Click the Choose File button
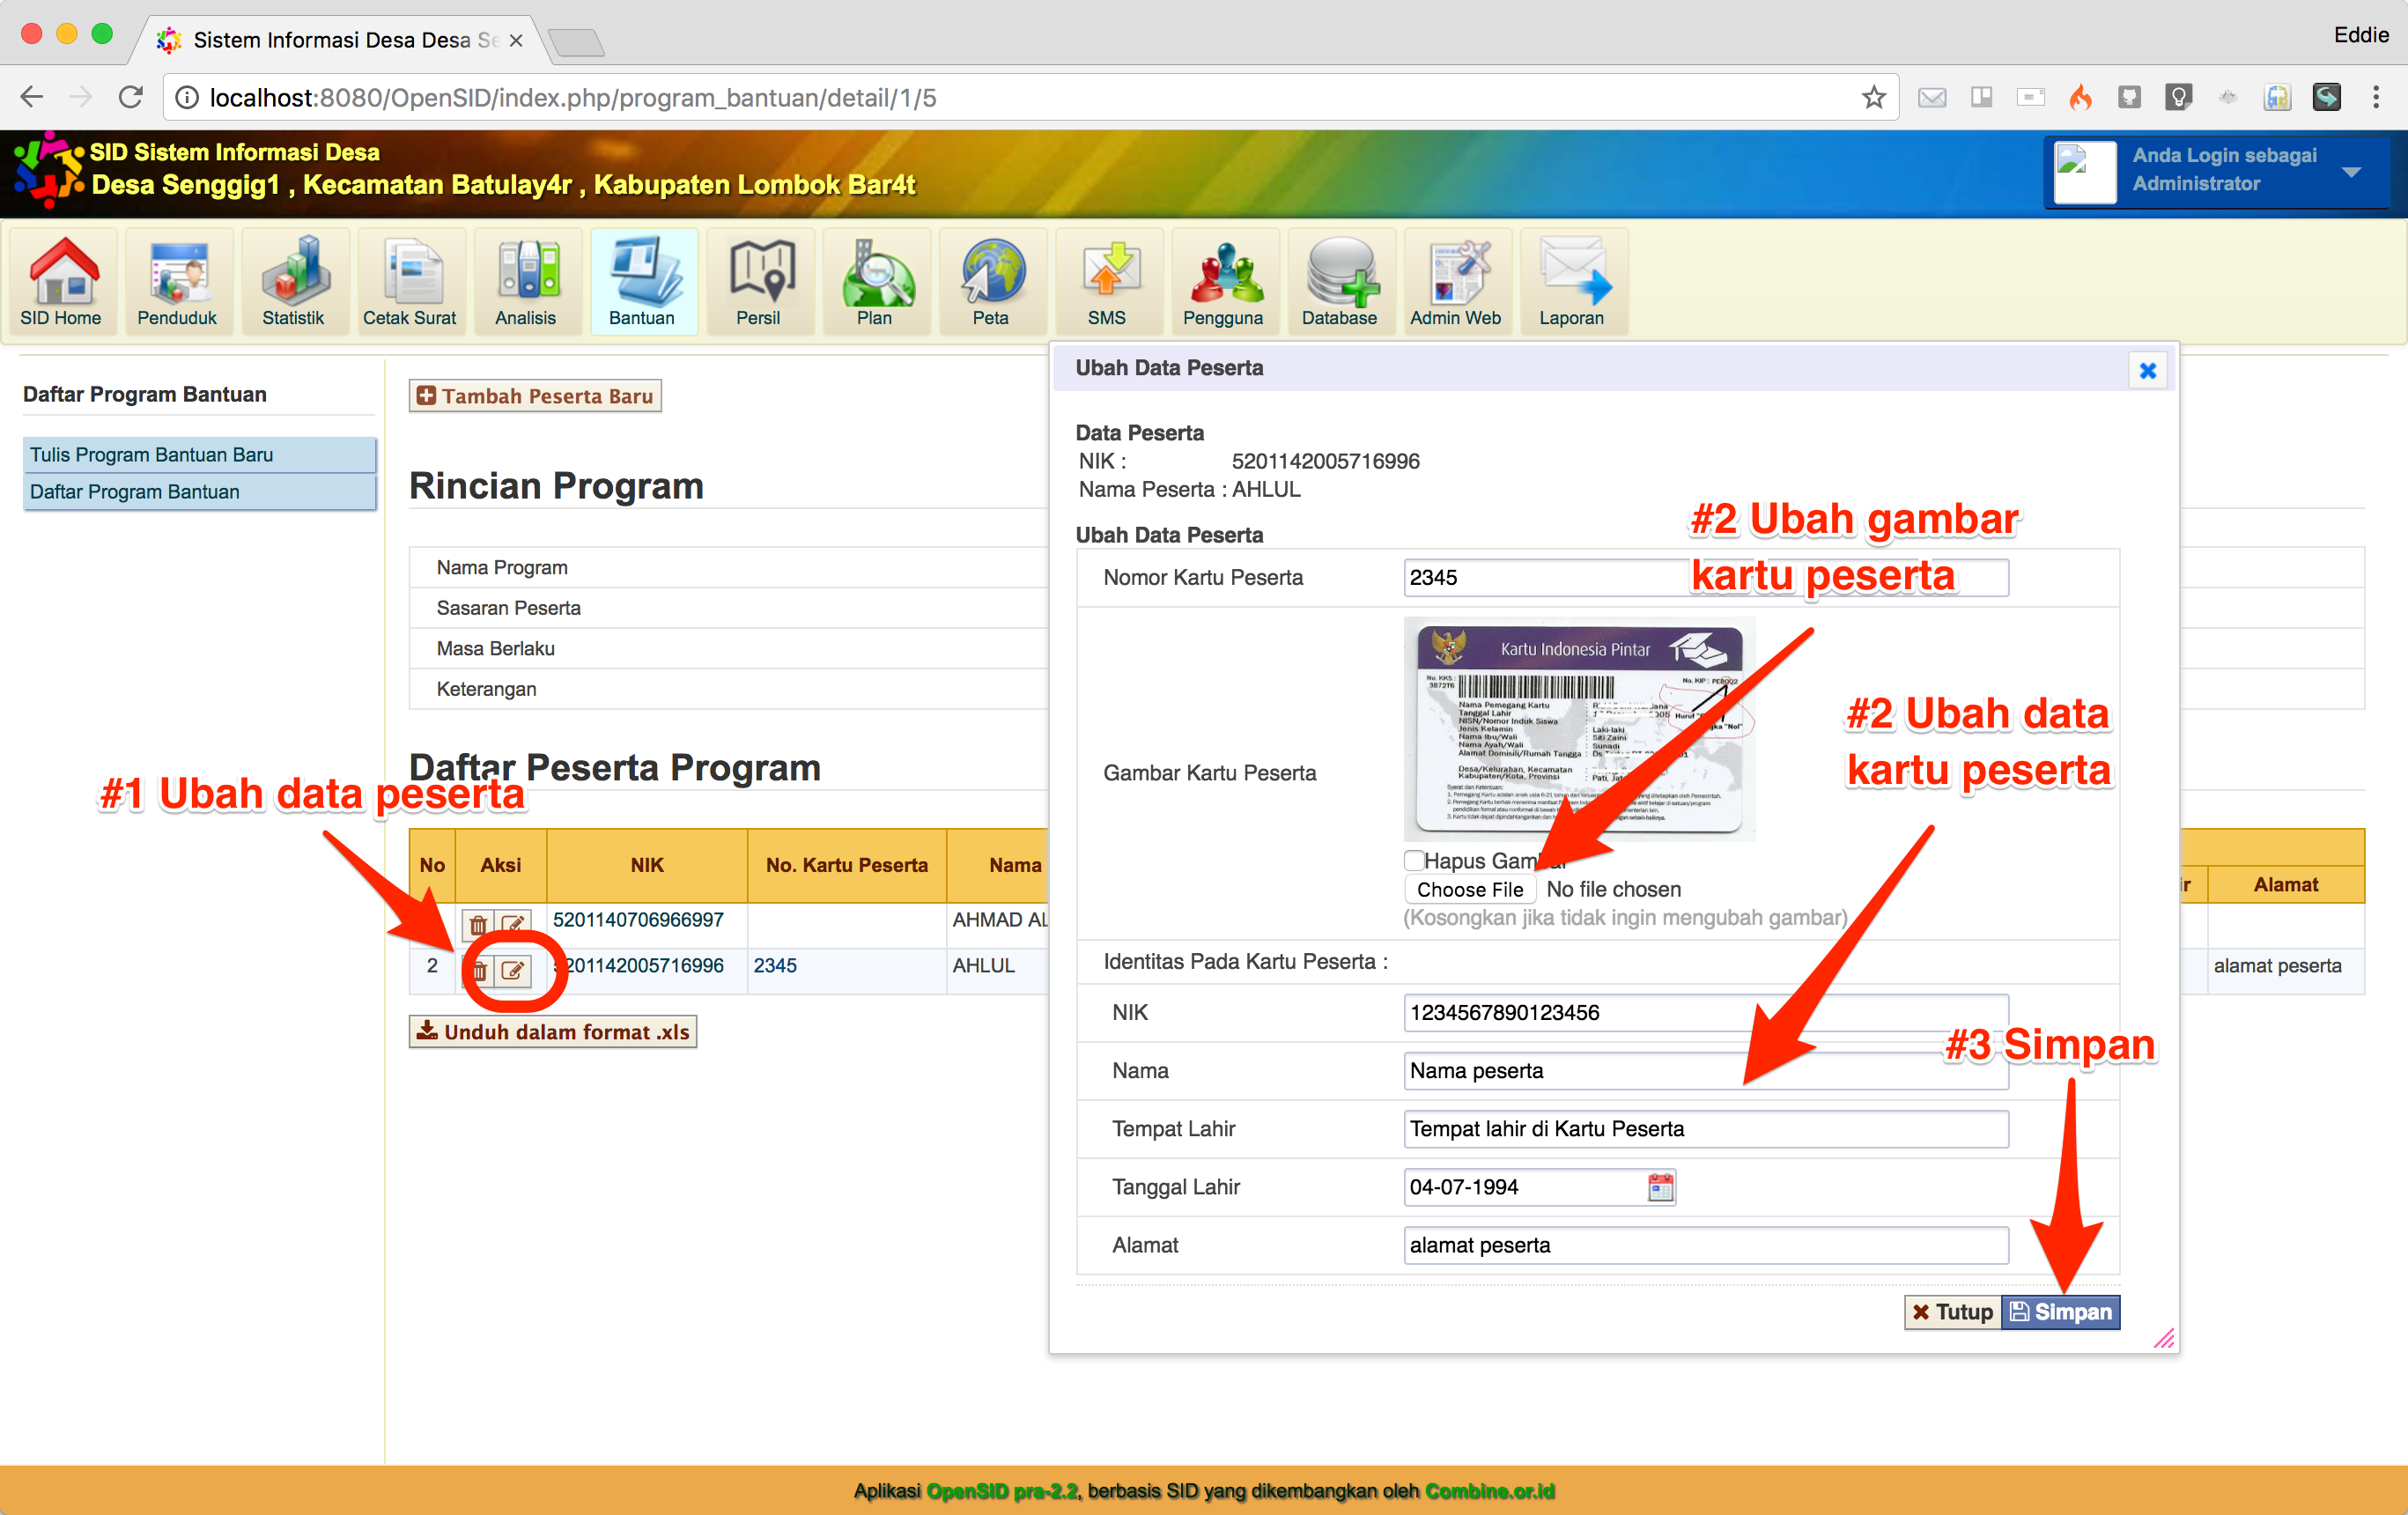 pyautogui.click(x=1469, y=889)
